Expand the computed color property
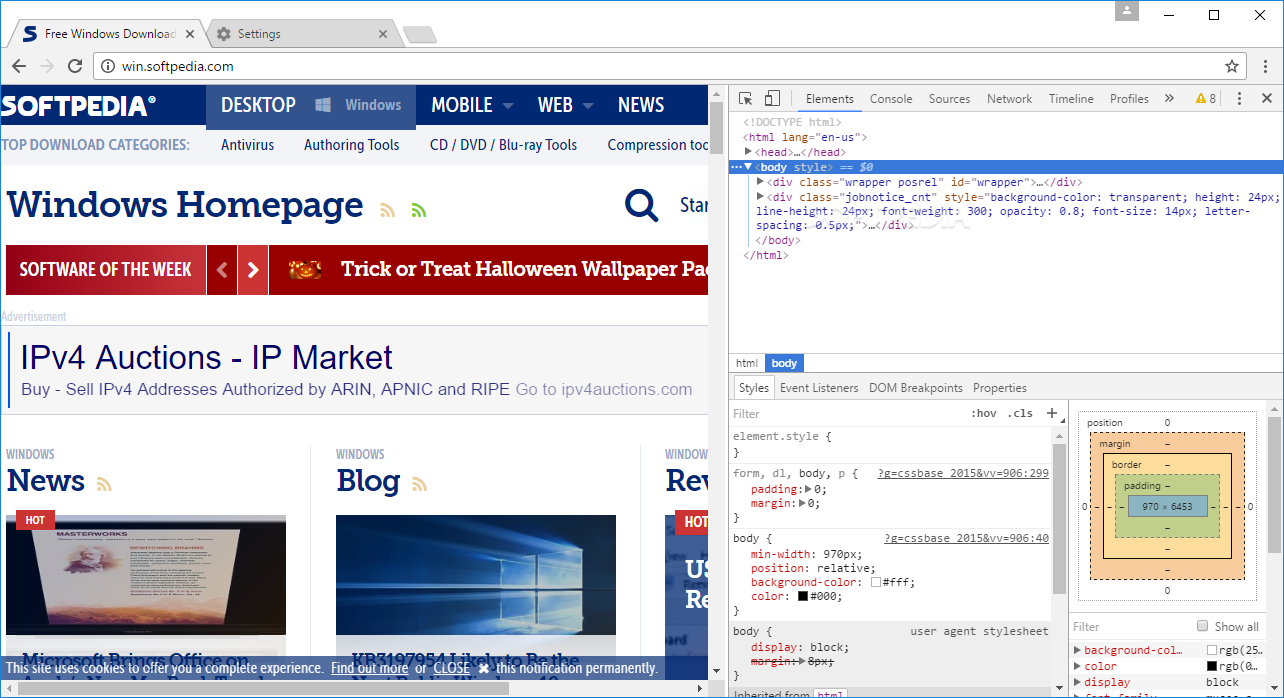Image resolution: width=1284 pixels, height=698 pixels. click(x=1078, y=666)
